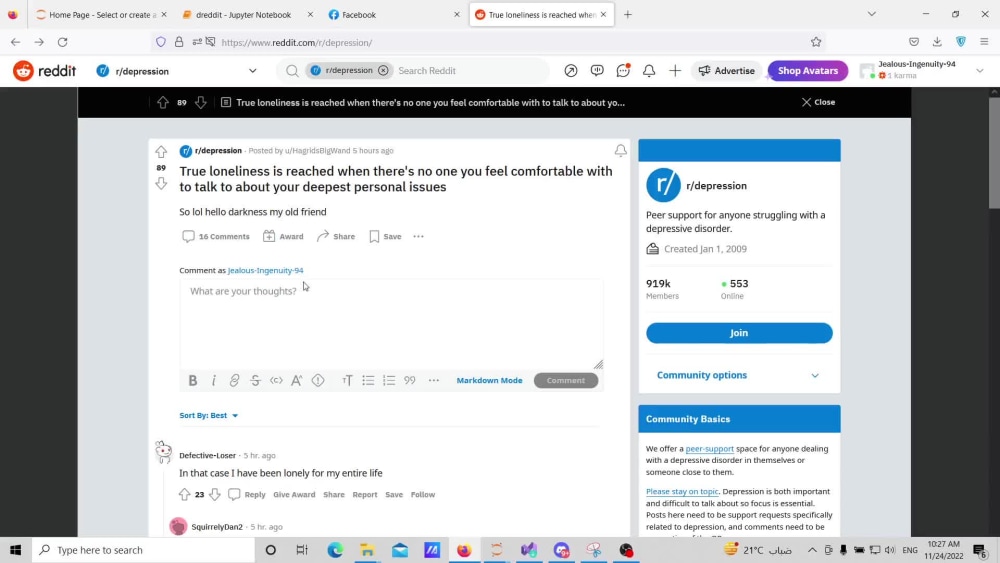
Task: Open post overflow menu (three dots)
Action: (418, 237)
